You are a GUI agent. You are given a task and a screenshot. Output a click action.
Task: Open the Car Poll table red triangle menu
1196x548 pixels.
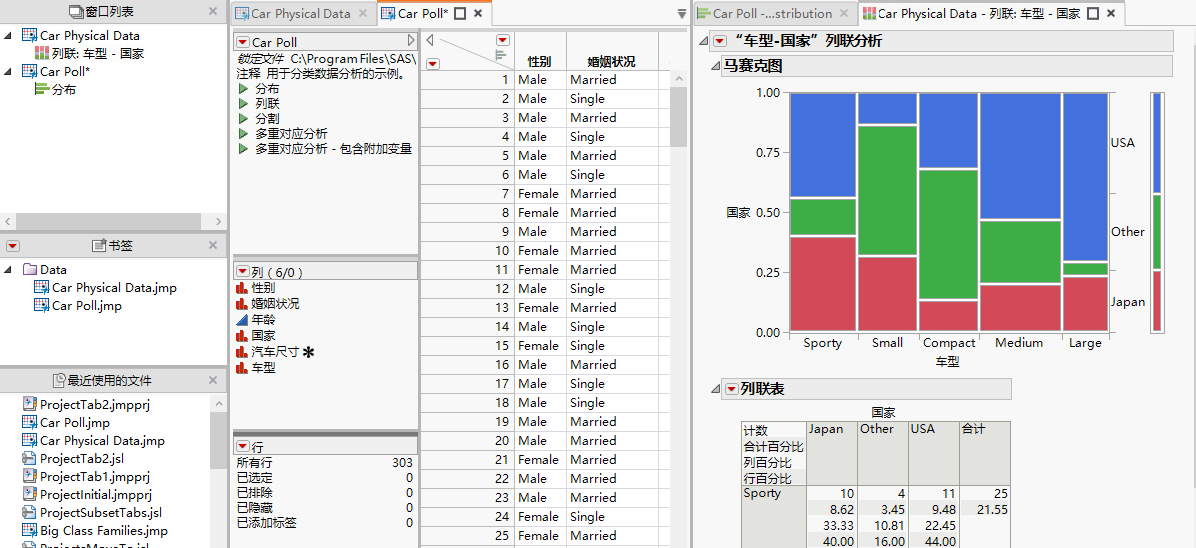[x=243, y=42]
